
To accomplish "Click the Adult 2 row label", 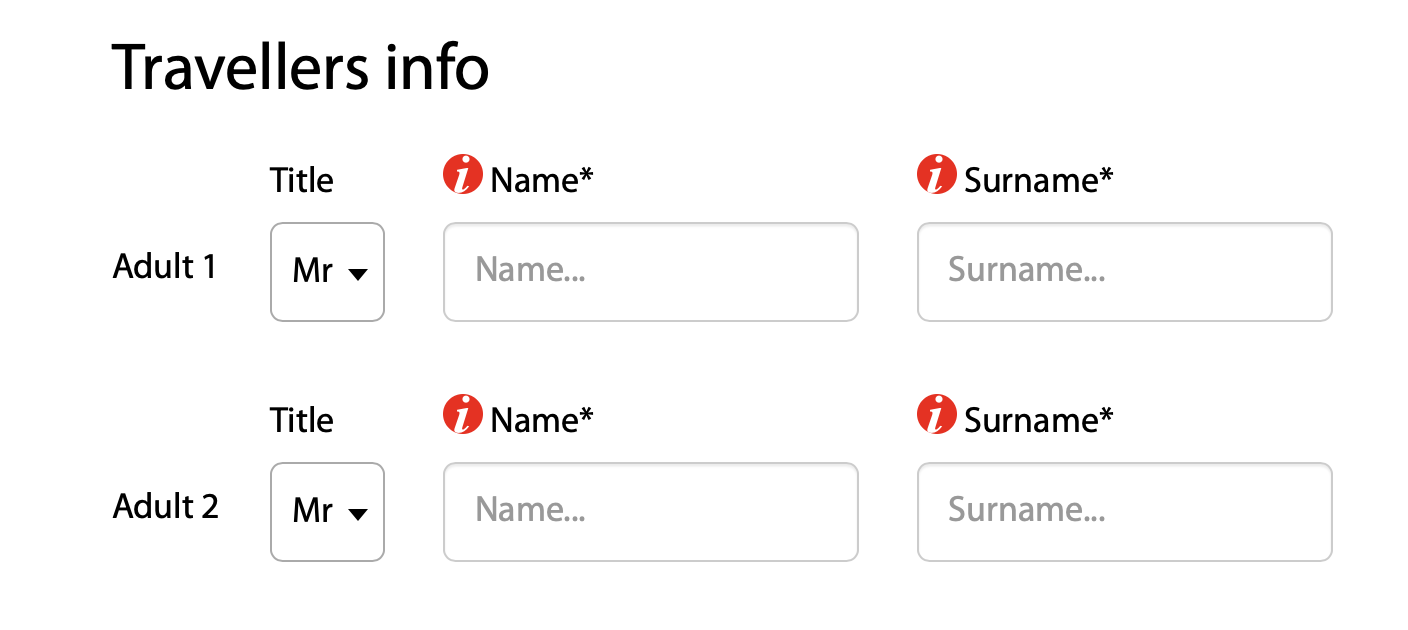I will click(166, 507).
